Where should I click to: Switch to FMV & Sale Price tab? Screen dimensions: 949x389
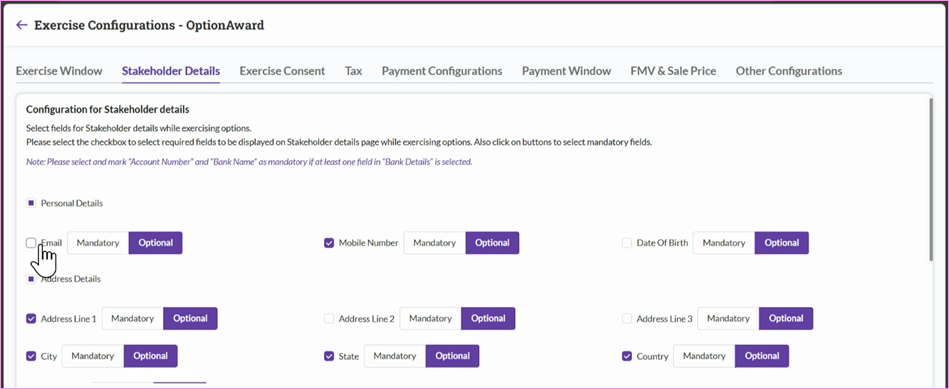pyautogui.click(x=673, y=71)
